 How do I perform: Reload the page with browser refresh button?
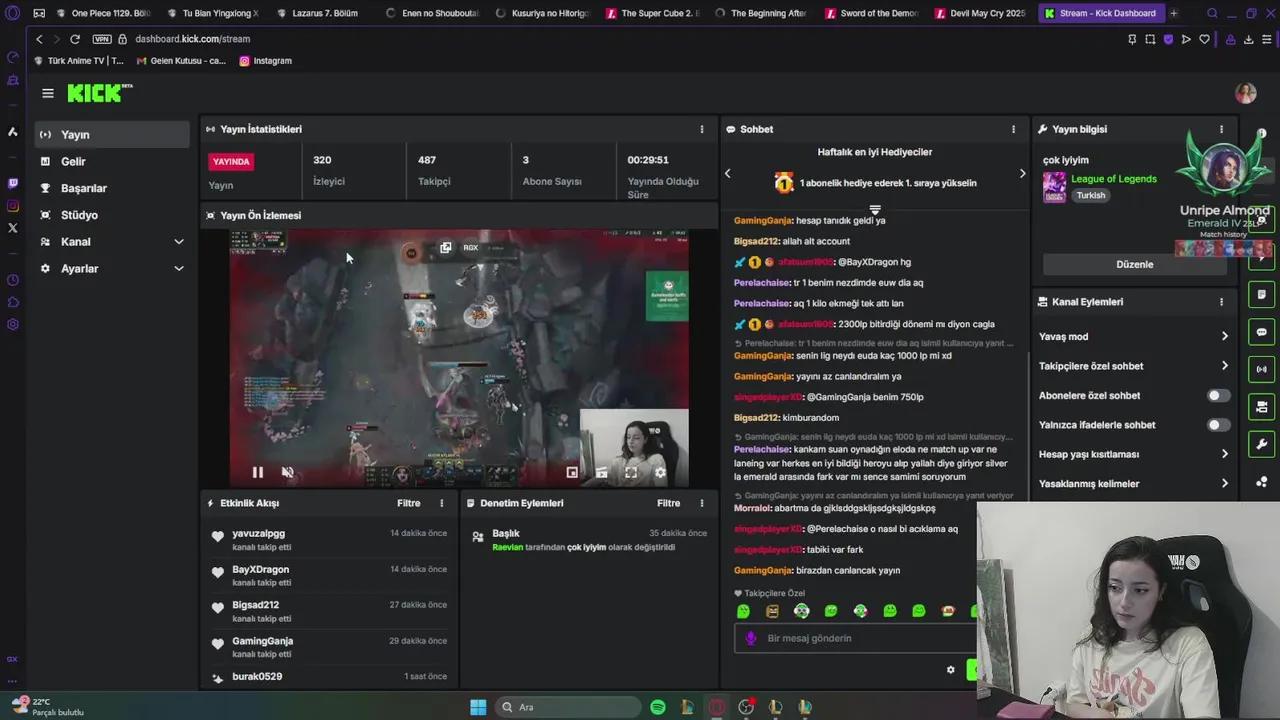pyautogui.click(x=74, y=39)
